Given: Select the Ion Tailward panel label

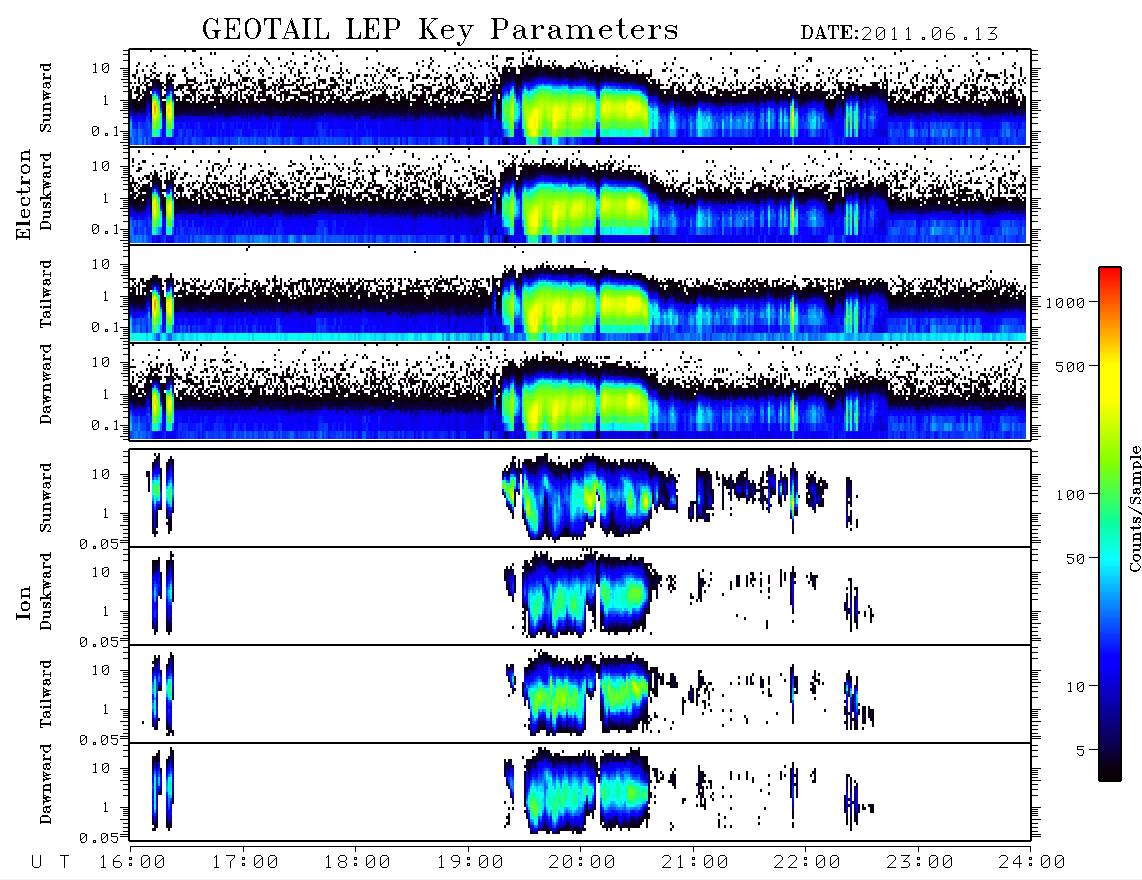Looking at the screenshot, I should [x=46, y=694].
